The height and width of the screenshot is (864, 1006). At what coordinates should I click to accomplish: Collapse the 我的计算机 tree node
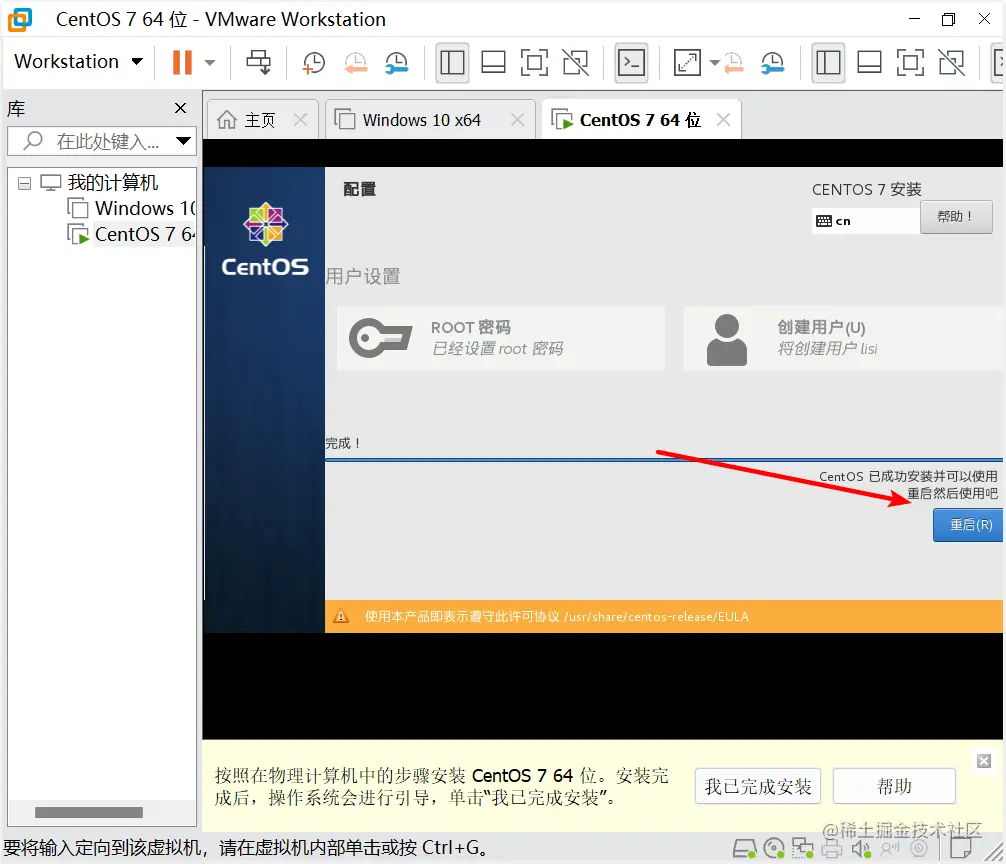click(x=24, y=183)
